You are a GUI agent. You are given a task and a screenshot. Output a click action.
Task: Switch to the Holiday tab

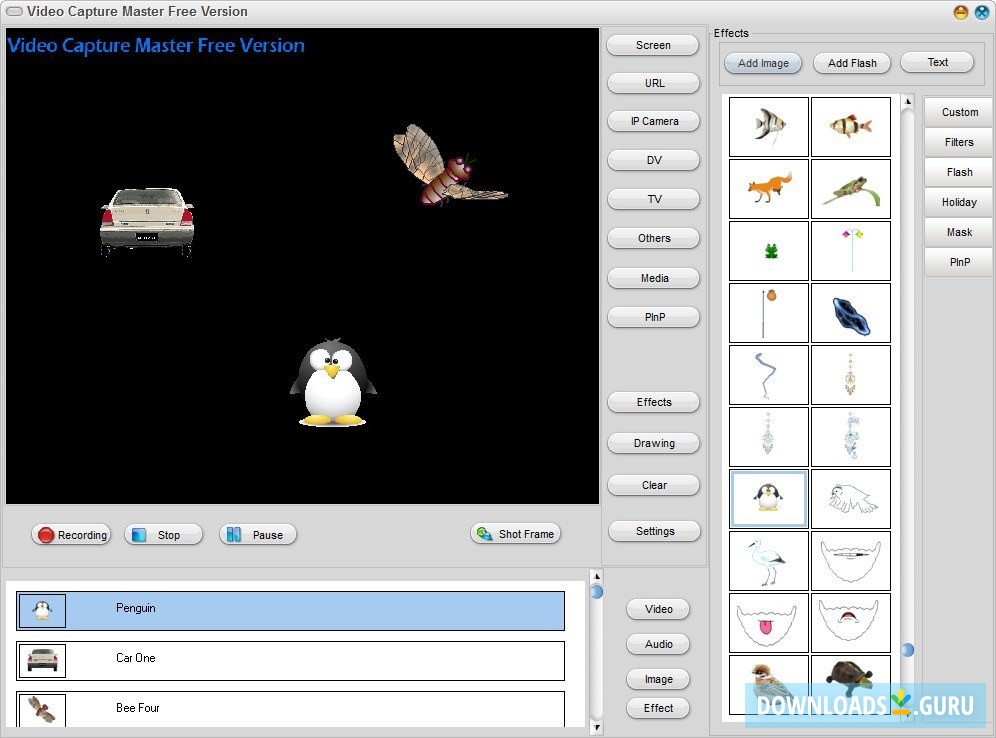(957, 202)
